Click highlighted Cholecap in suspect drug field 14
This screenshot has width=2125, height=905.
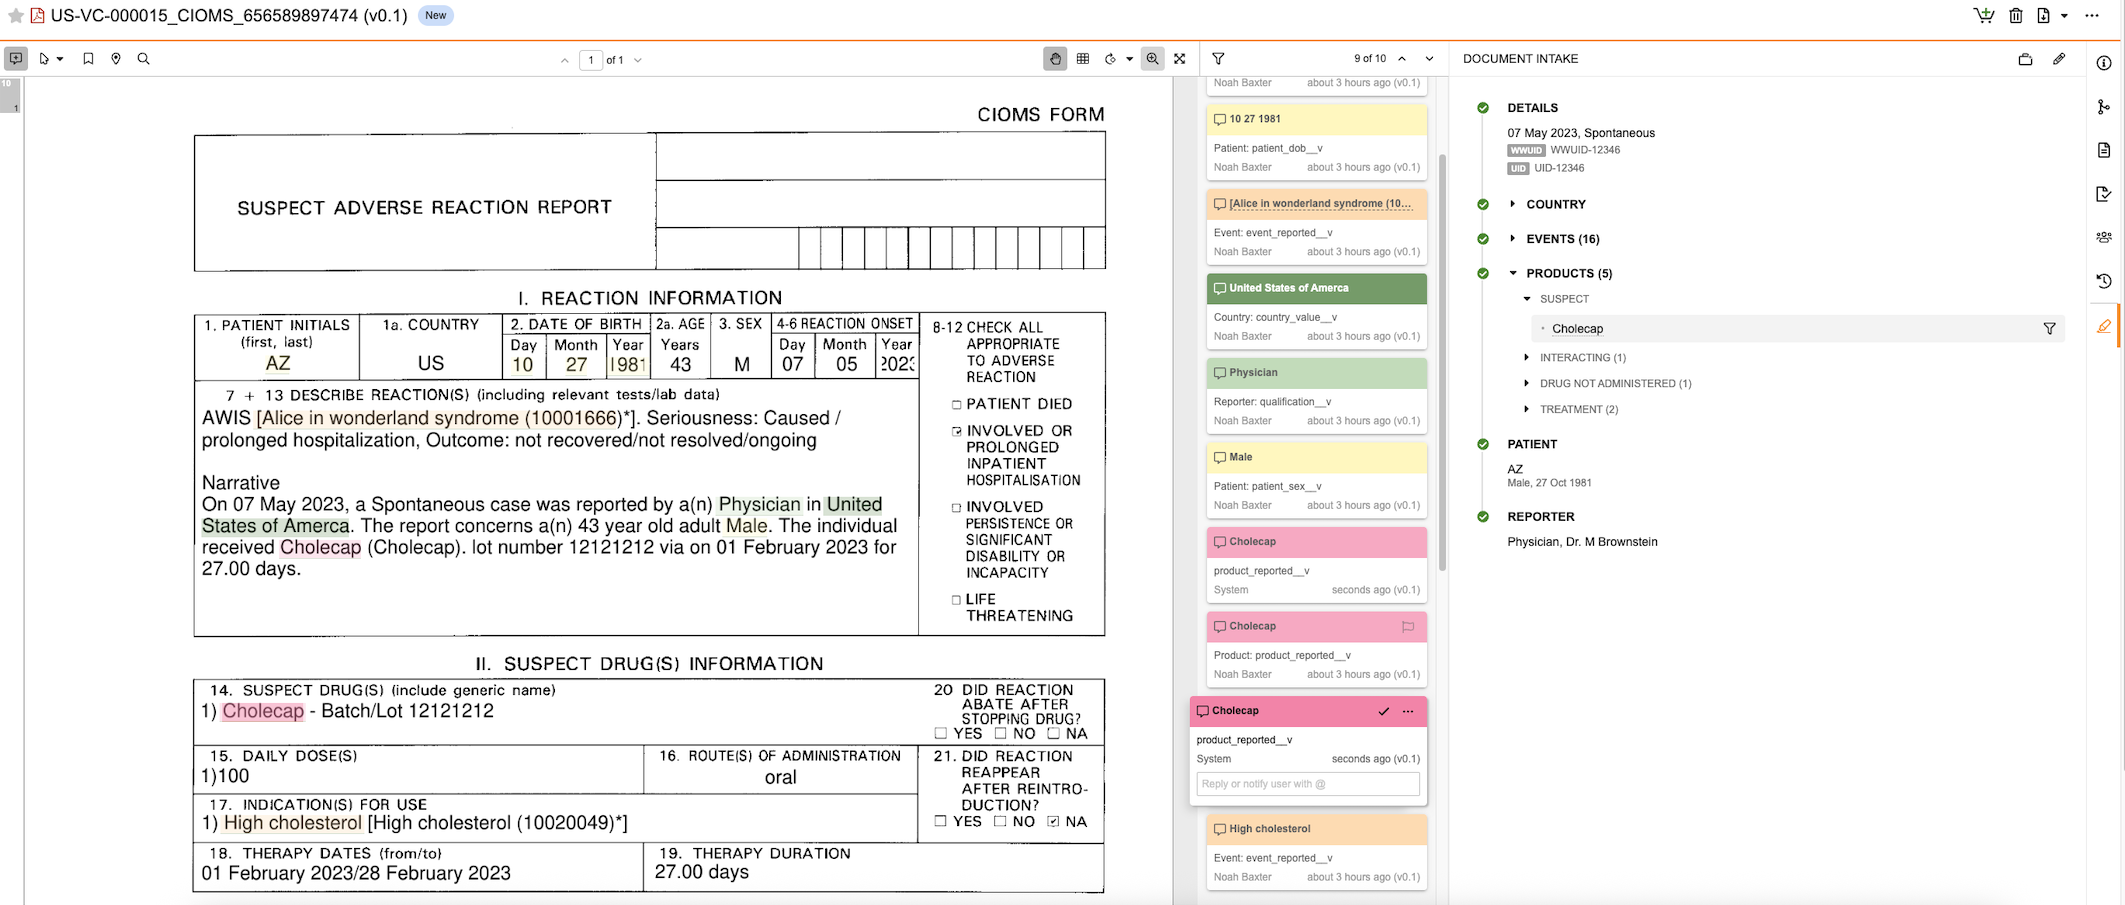coord(263,711)
